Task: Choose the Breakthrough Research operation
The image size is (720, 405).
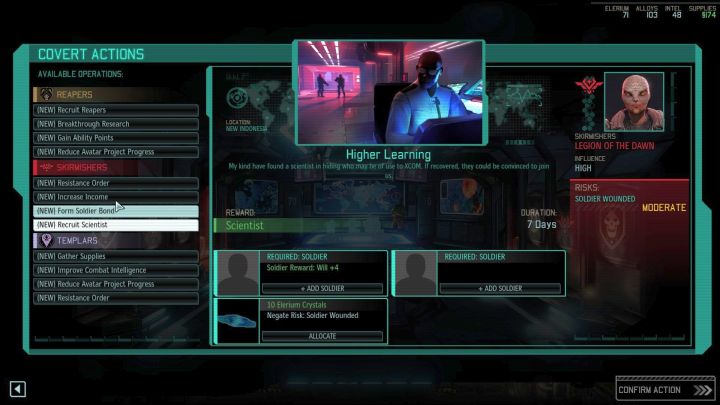Action: point(116,124)
